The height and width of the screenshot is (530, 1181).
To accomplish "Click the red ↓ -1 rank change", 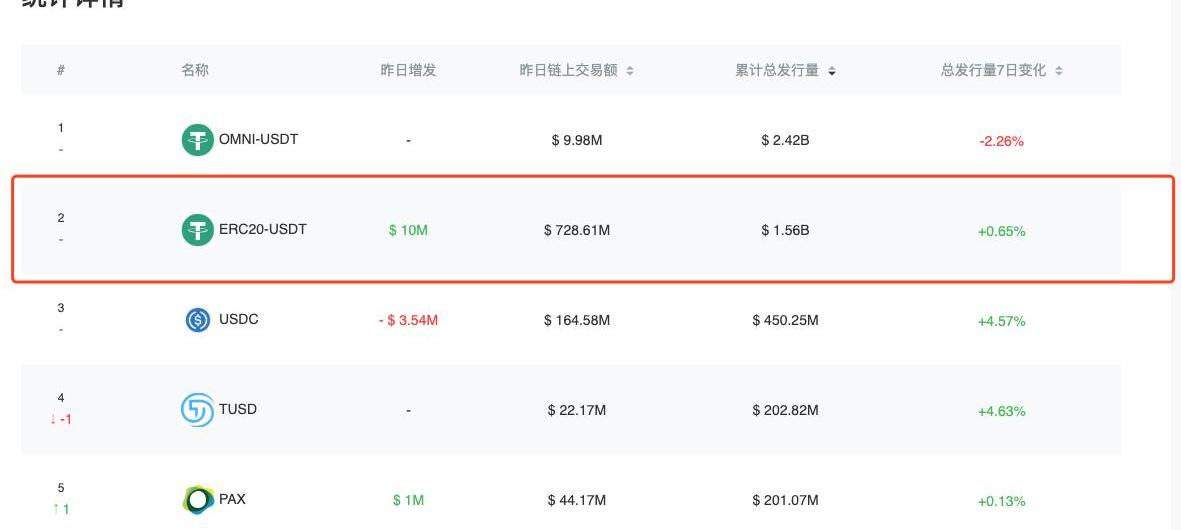I will coord(61,419).
